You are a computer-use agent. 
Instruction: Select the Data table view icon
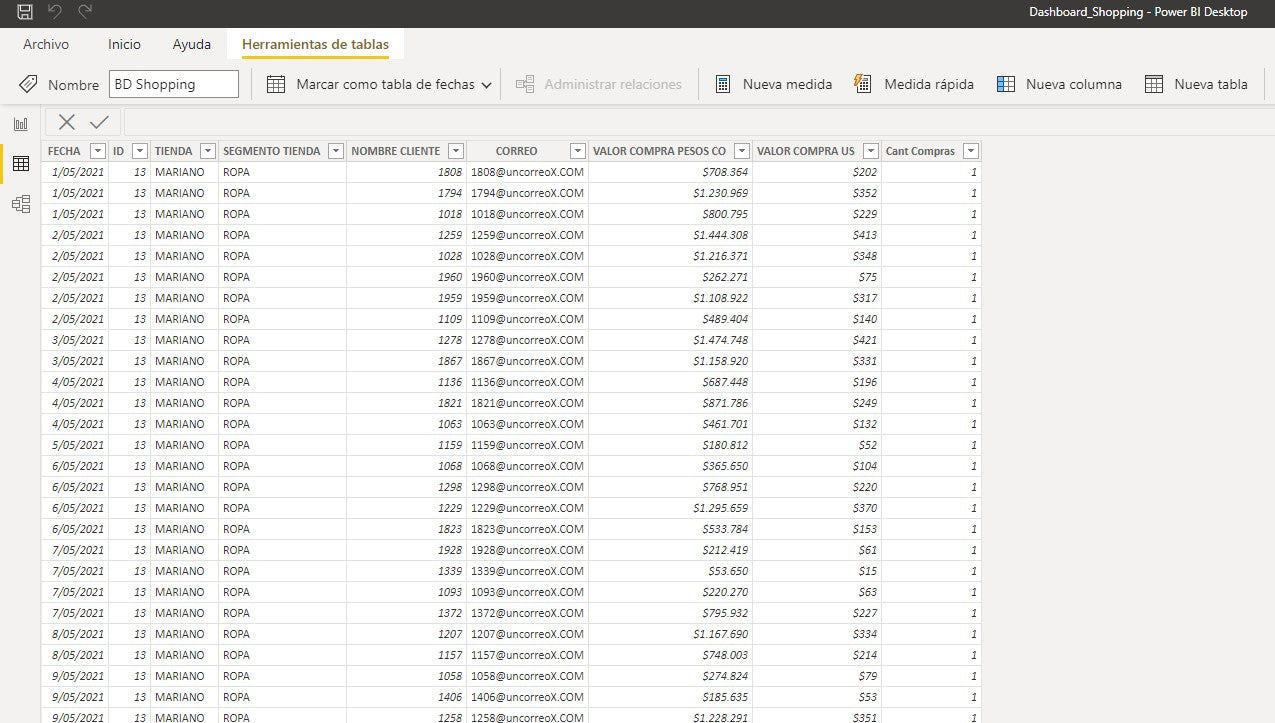[x=21, y=164]
